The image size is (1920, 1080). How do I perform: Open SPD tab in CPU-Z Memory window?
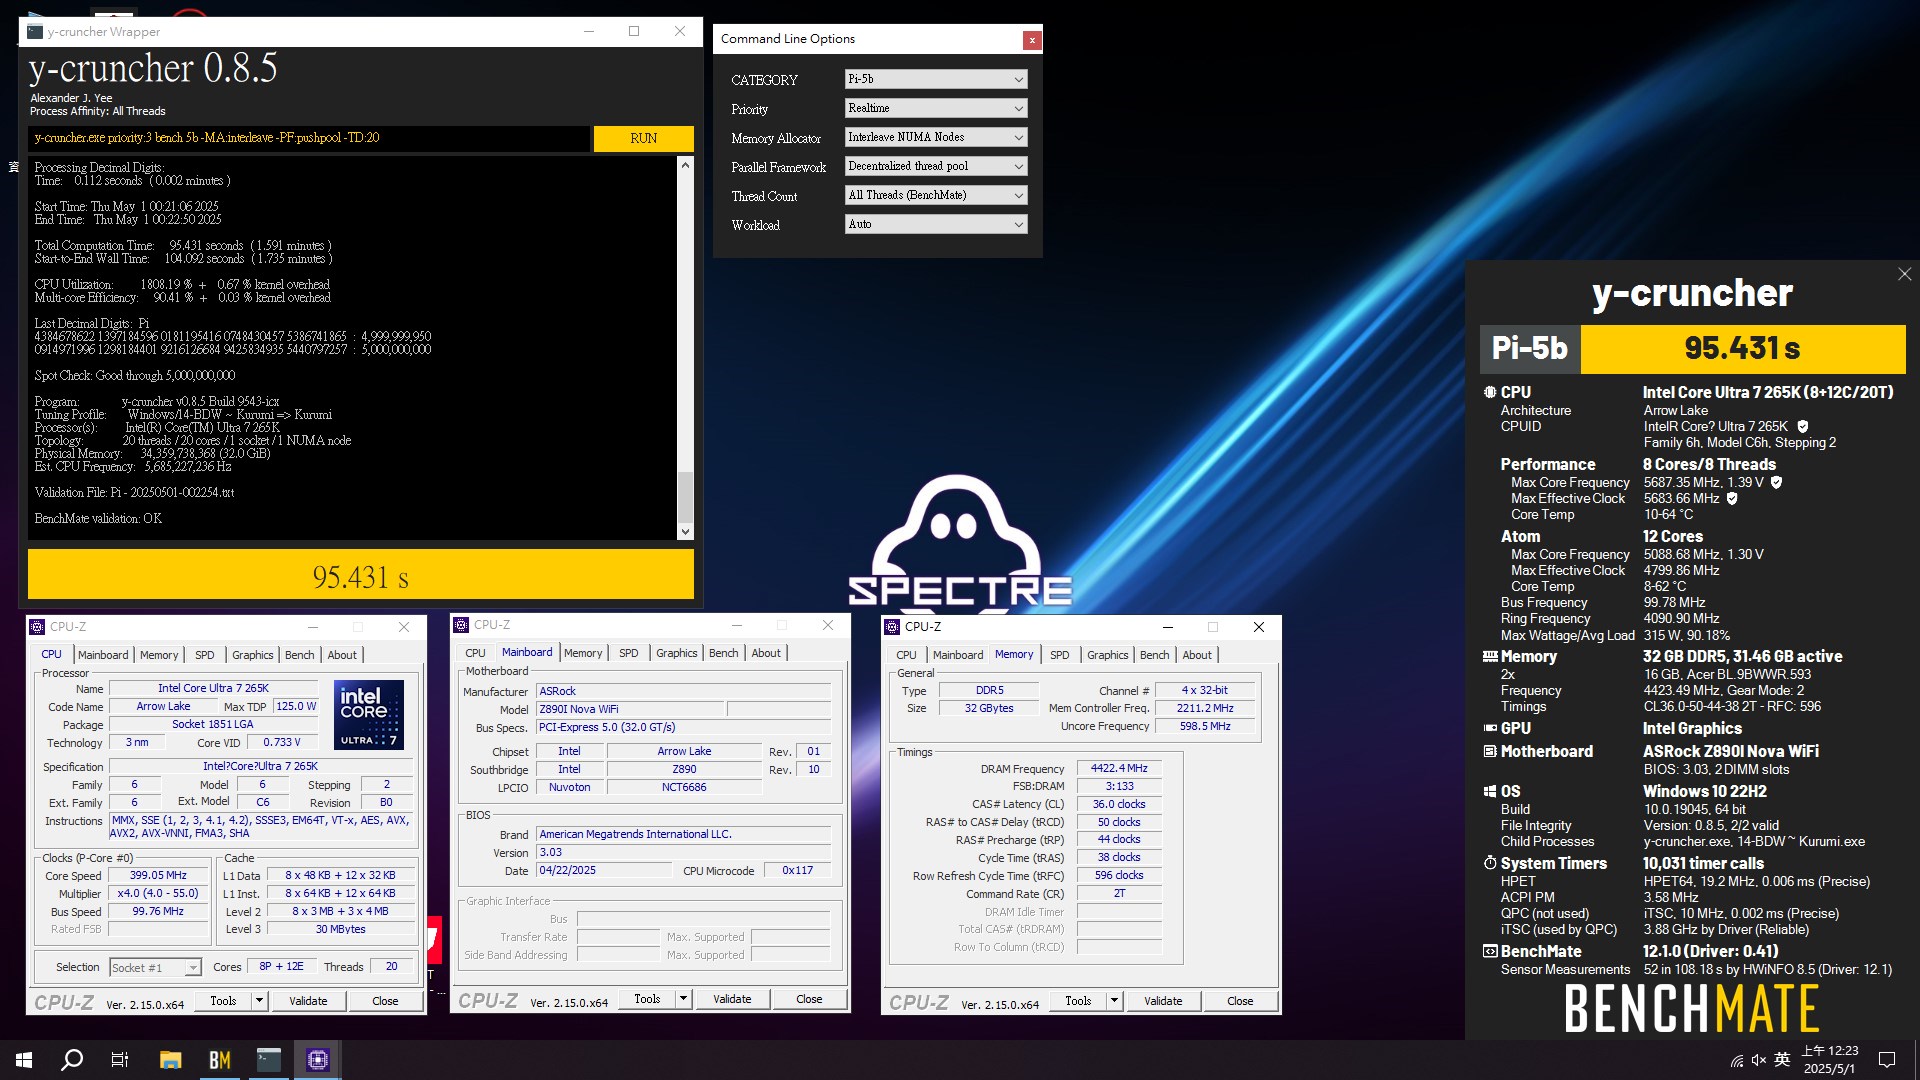pyautogui.click(x=1060, y=655)
